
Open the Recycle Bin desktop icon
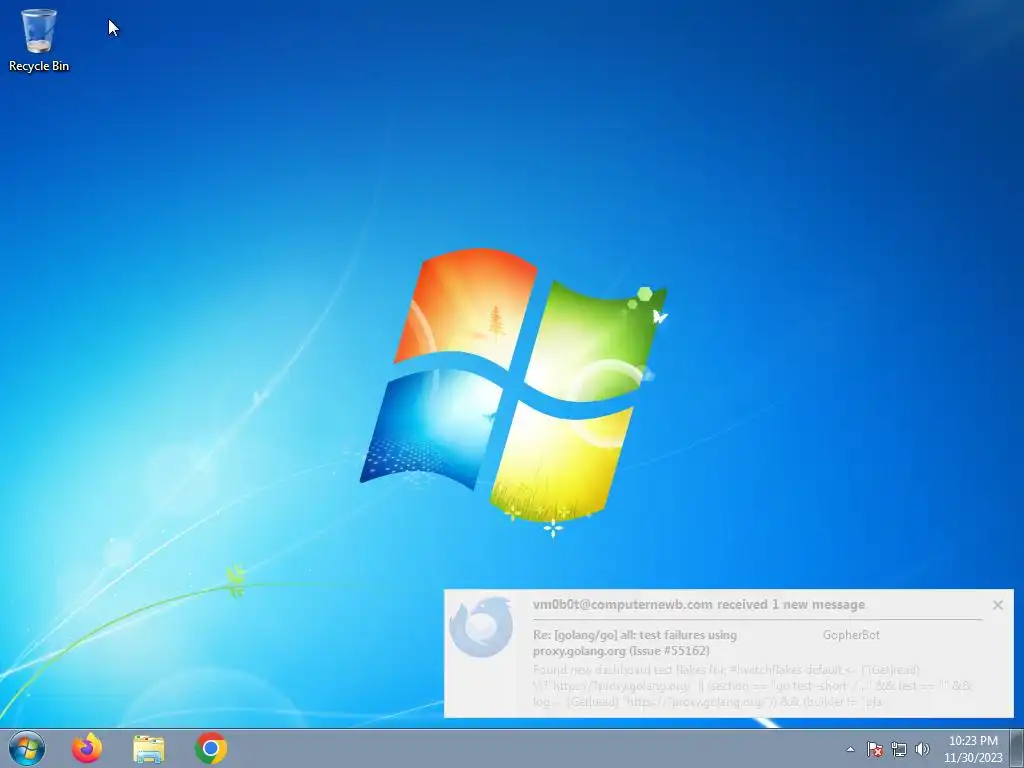(38, 40)
